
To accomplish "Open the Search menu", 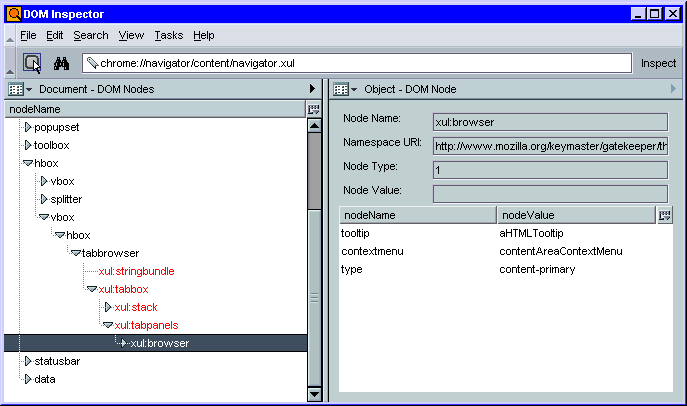I will pyautogui.click(x=91, y=35).
